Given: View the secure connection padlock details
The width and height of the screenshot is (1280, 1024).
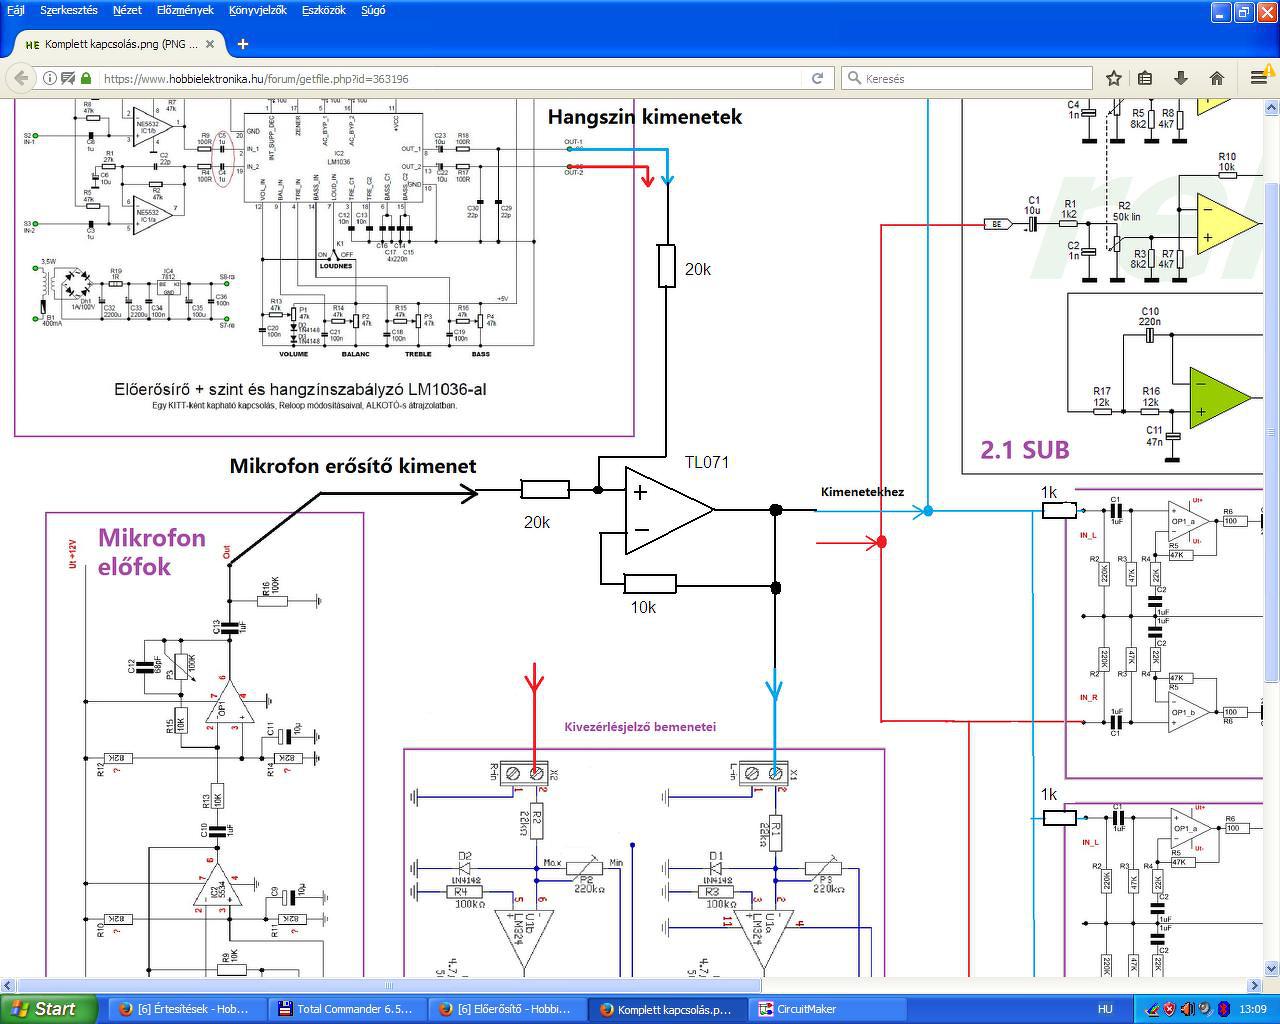Looking at the screenshot, I should (x=86, y=78).
